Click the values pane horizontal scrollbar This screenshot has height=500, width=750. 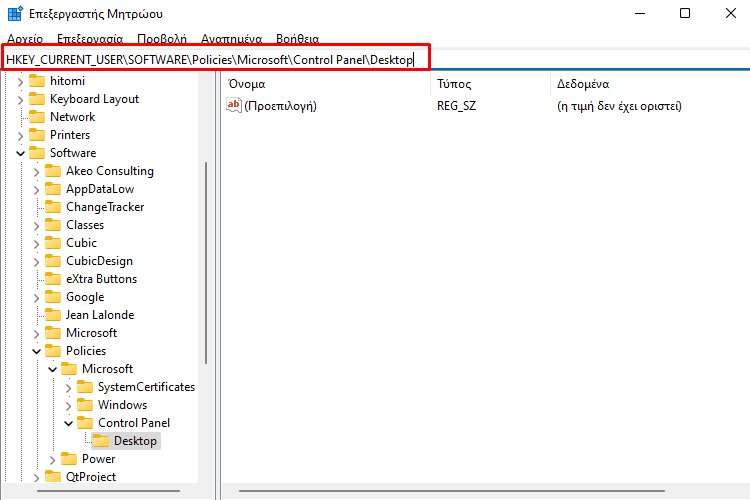coord(452,491)
